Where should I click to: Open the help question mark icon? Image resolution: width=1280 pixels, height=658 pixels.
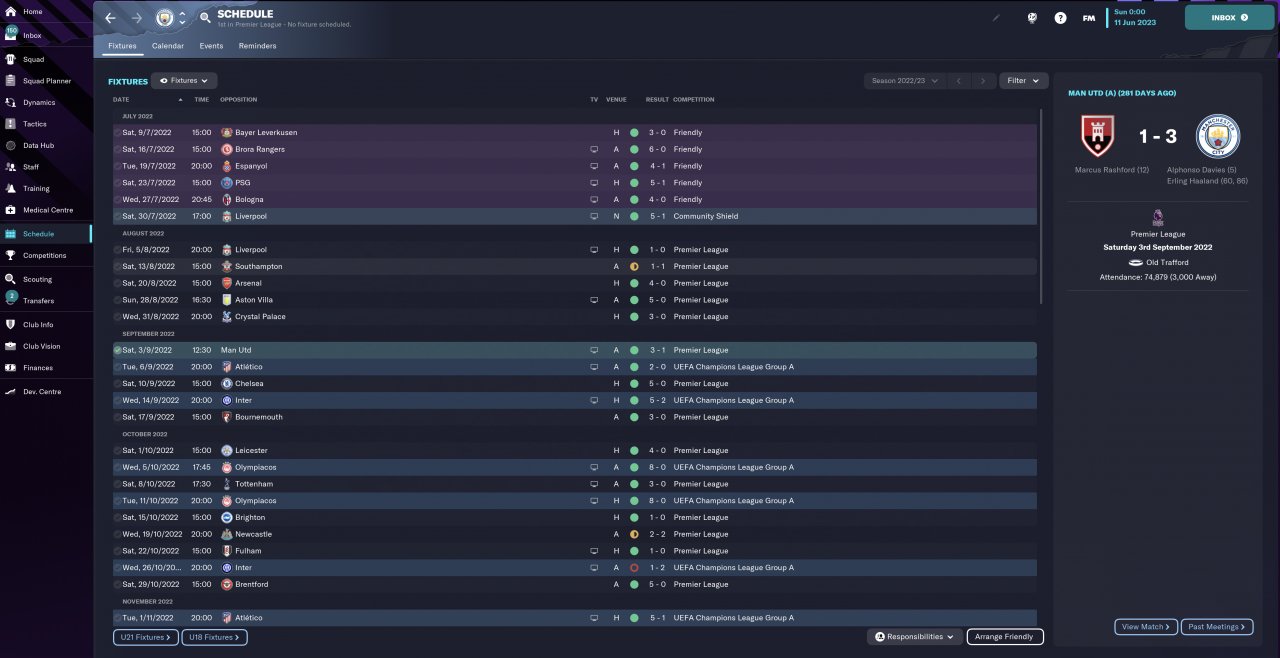click(1060, 18)
